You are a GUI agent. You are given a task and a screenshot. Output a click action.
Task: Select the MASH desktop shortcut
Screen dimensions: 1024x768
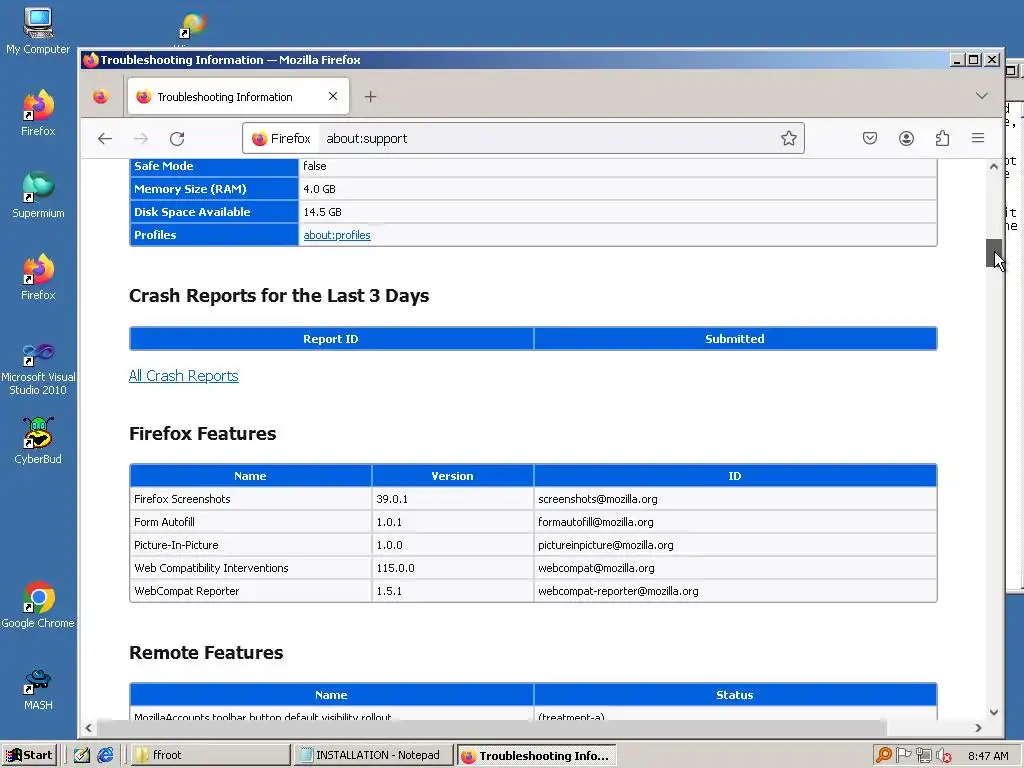(x=38, y=690)
